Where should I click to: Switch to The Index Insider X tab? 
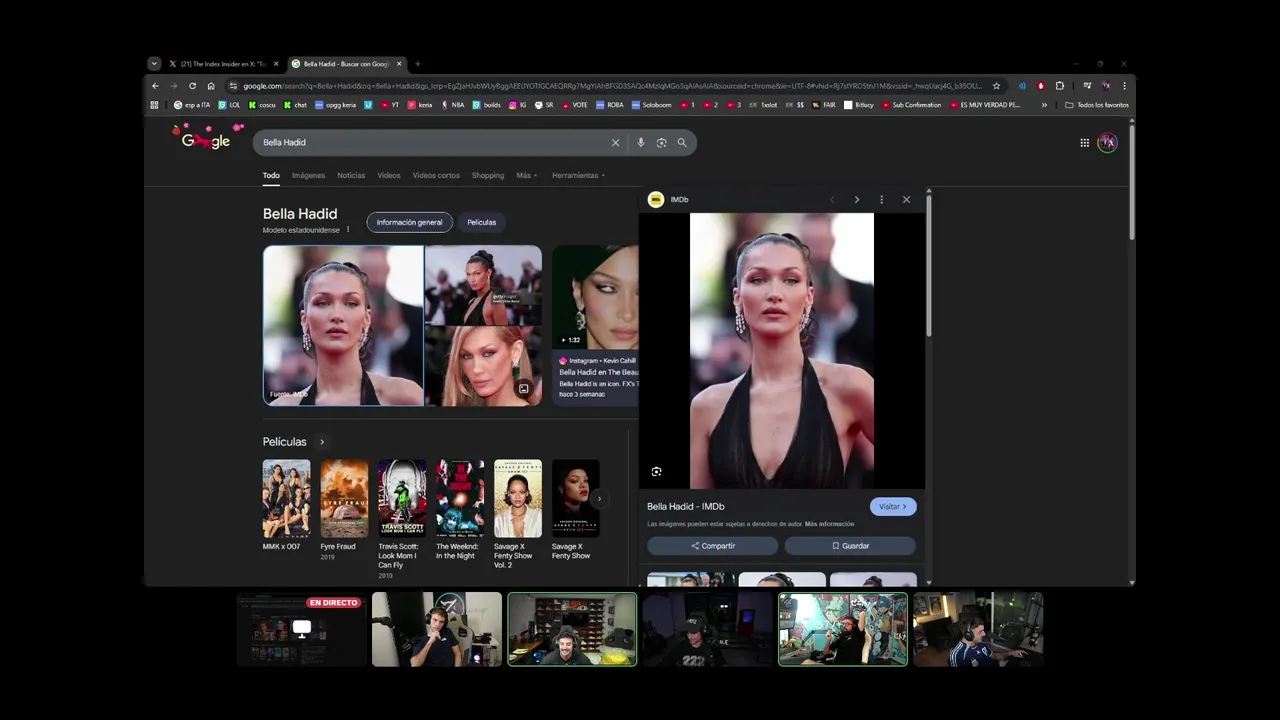click(223, 64)
